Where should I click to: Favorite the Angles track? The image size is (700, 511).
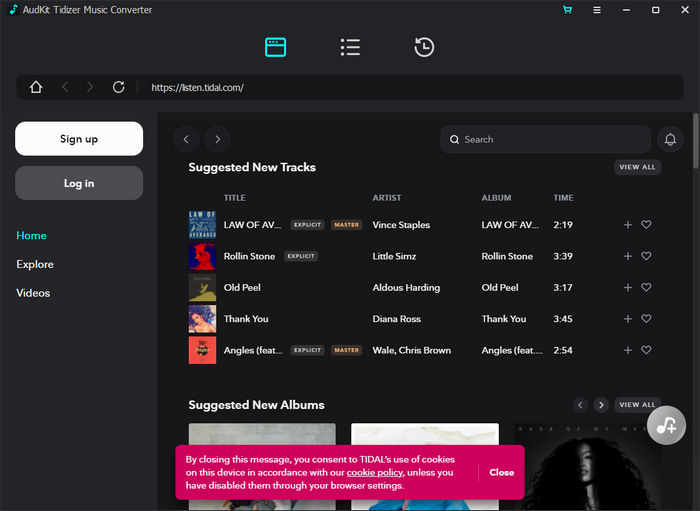coord(646,350)
